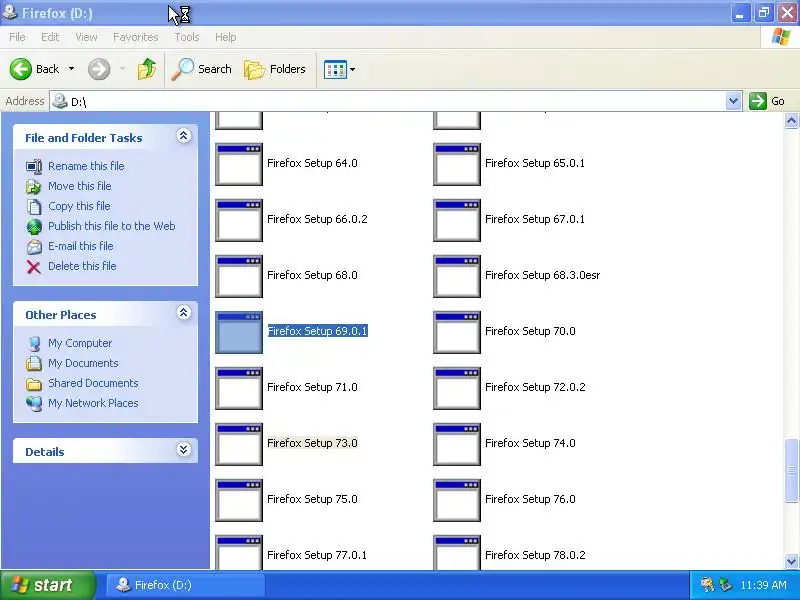The width and height of the screenshot is (800, 600).
Task: Click the second system tray icon
Action: tap(725, 585)
